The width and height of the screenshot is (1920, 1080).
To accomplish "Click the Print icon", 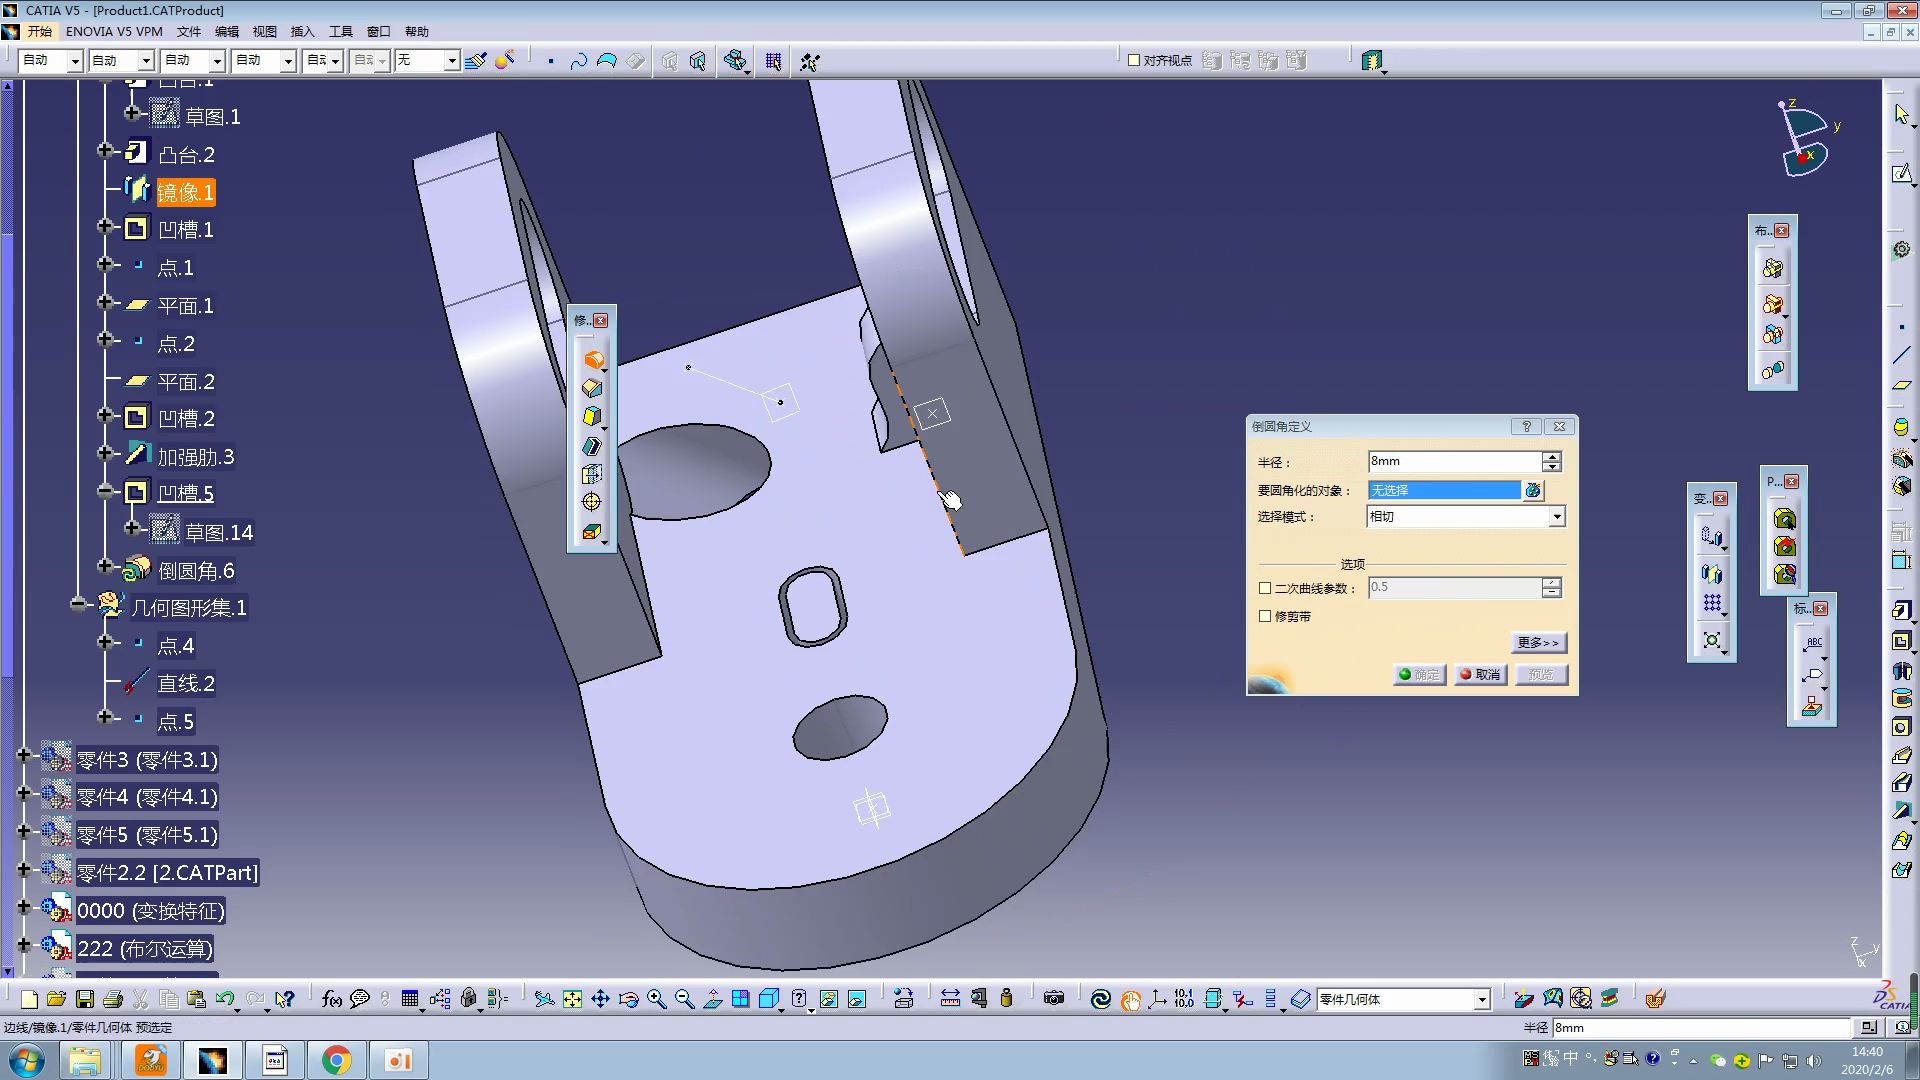I will (113, 999).
